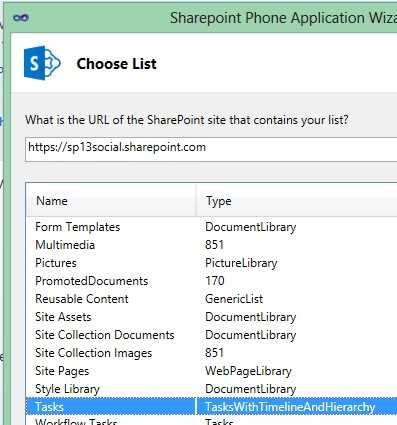Click the GenericList type cell
This screenshot has width=397, height=425.
(234, 299)
